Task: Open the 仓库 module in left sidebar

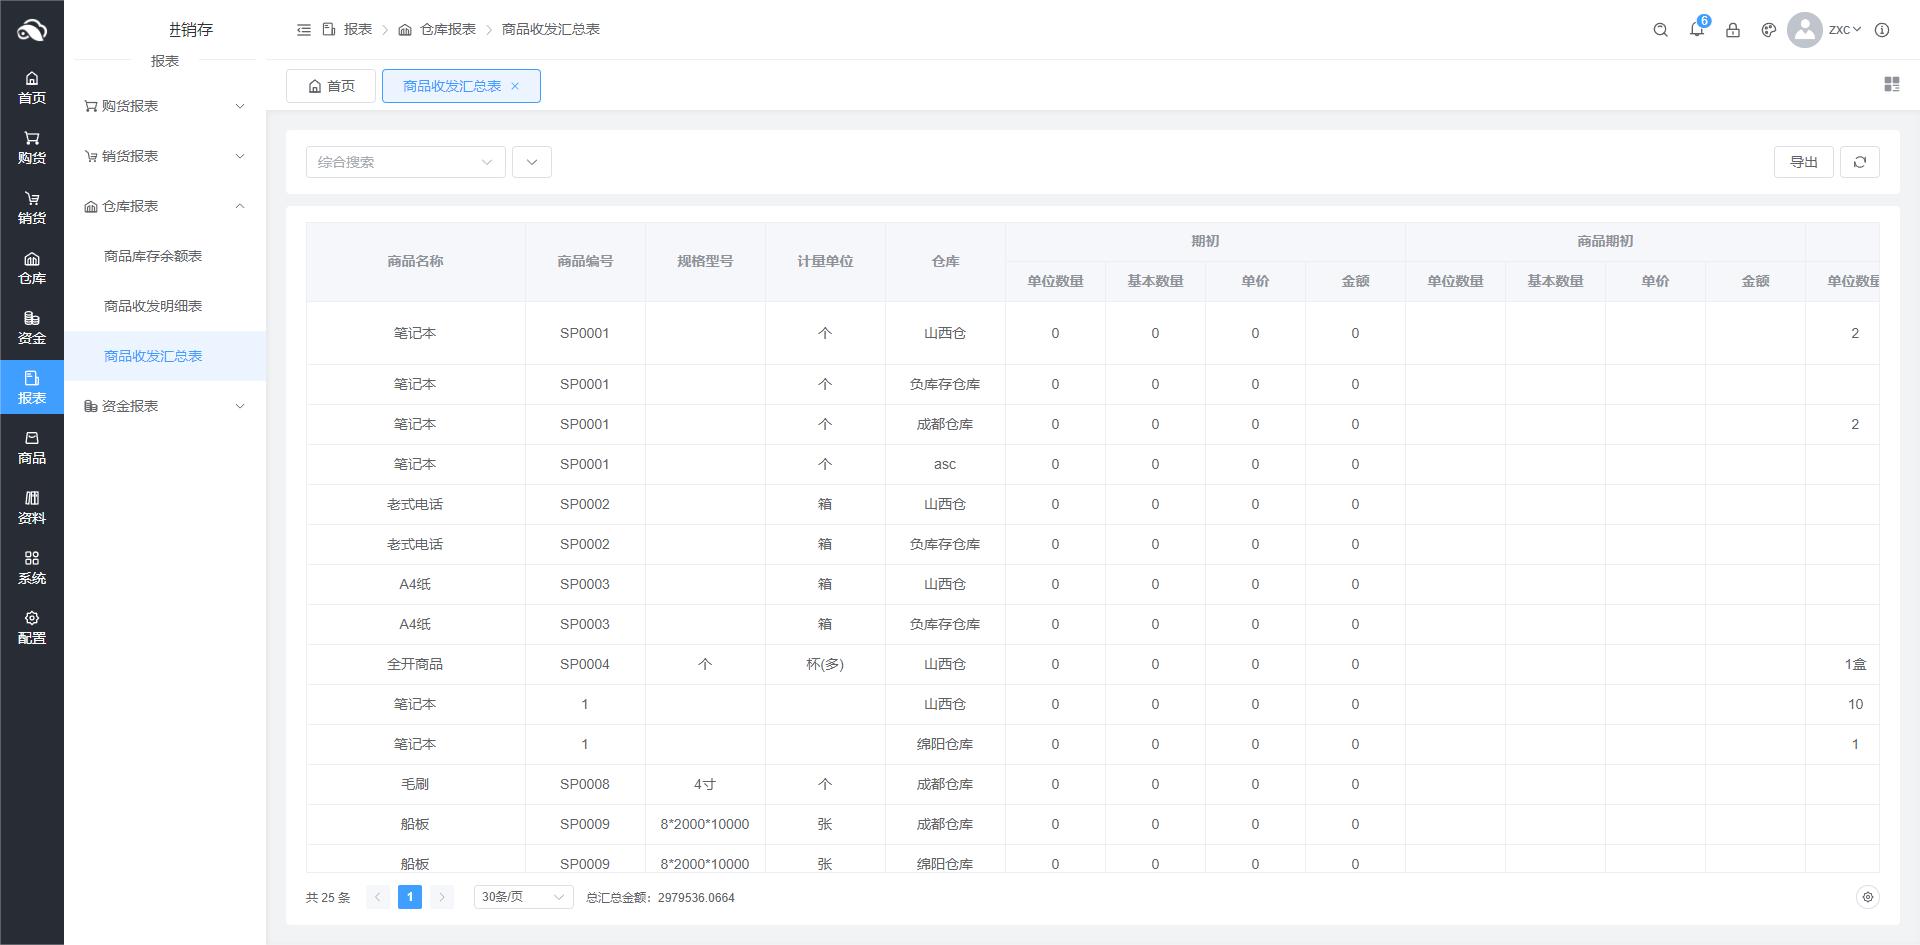Action: (x=32, y=268)
